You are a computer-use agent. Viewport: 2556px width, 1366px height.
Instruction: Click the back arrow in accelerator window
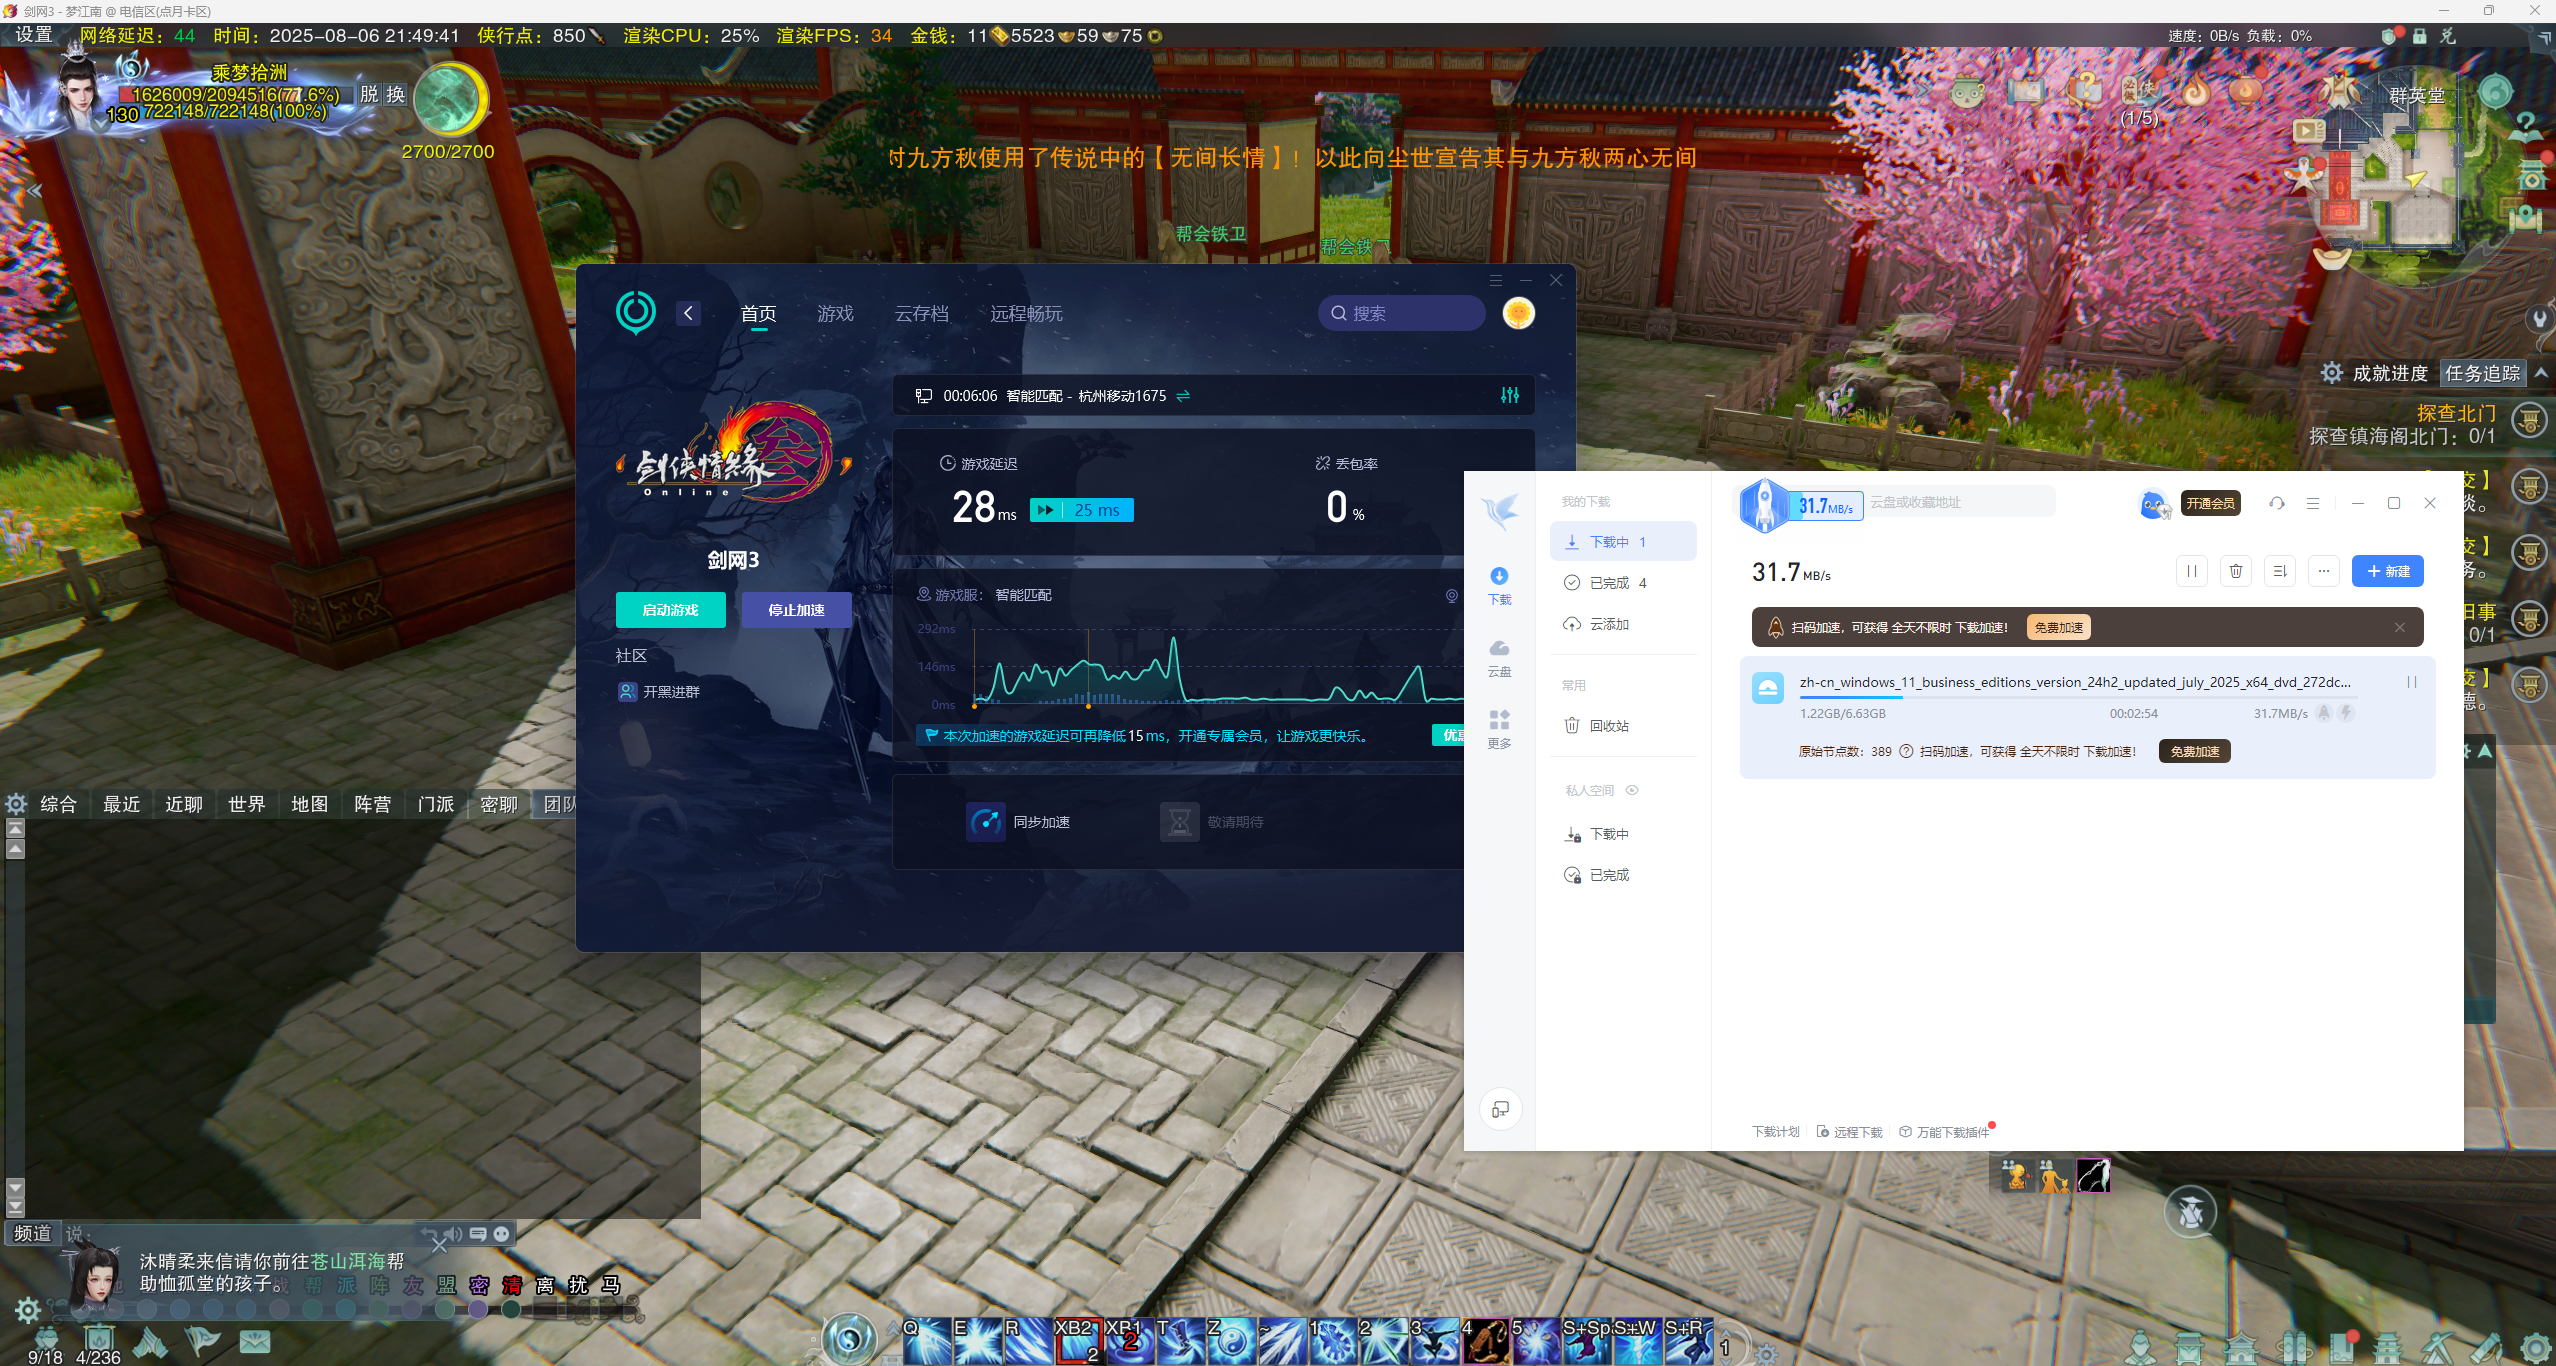688,313
